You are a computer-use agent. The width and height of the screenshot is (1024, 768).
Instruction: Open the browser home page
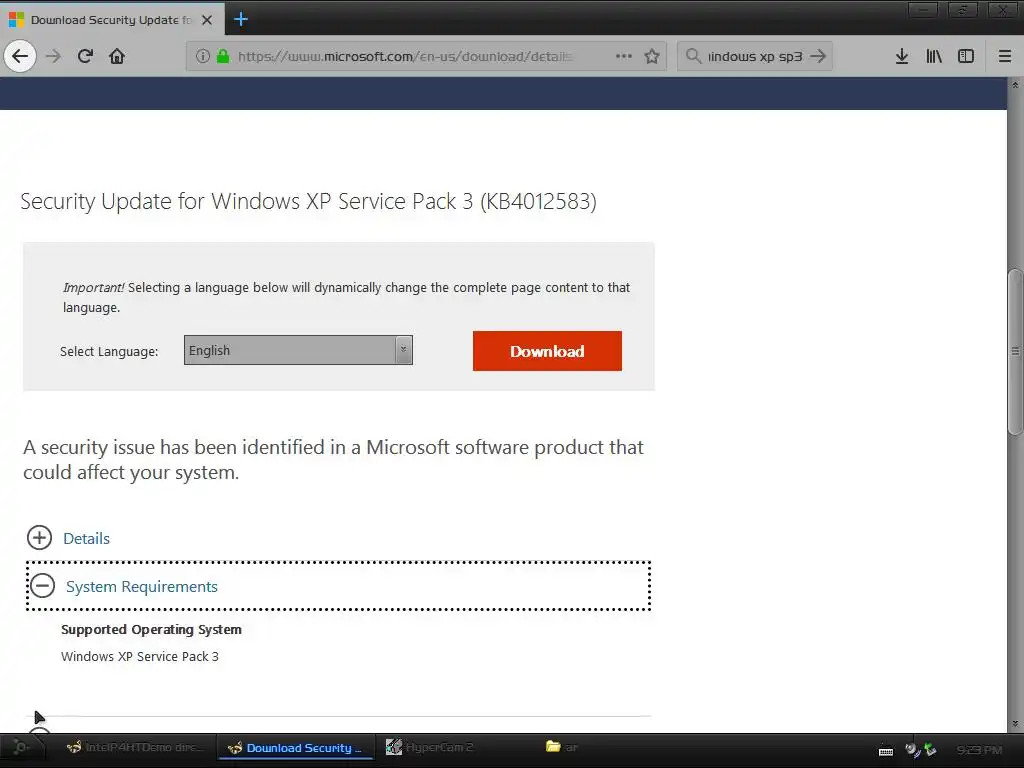pos(117,56)
